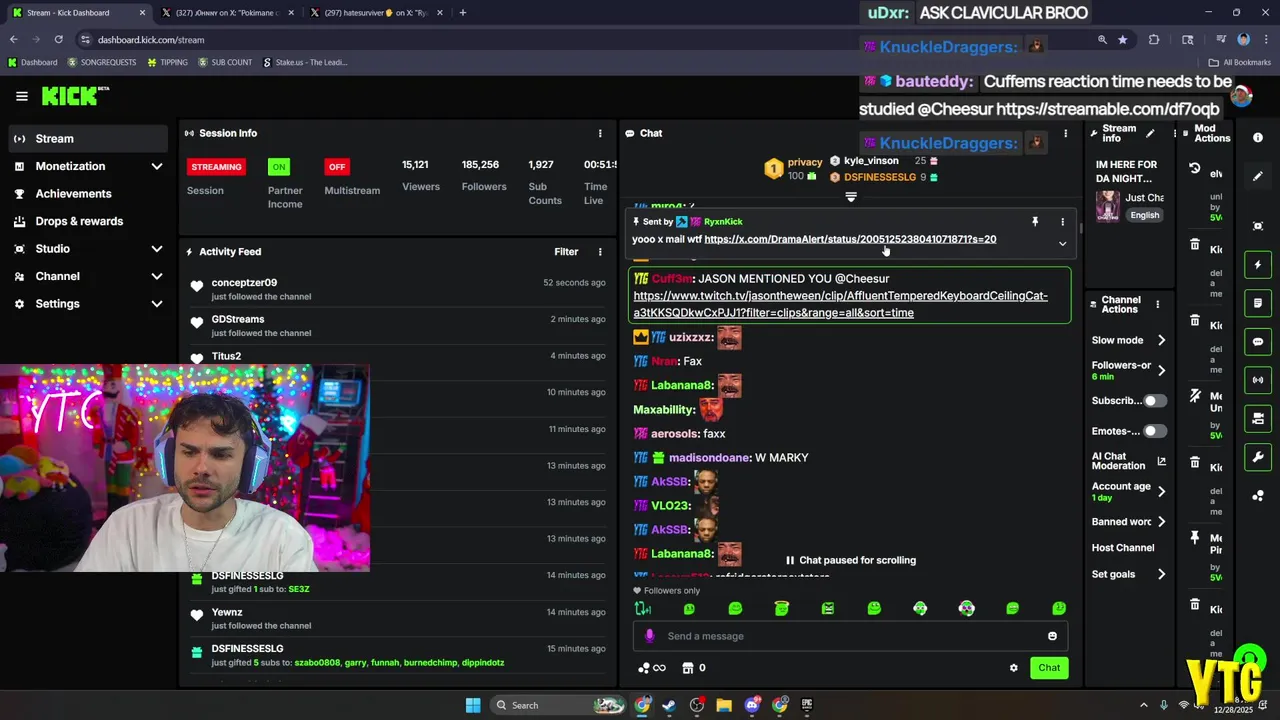Click the Windows taskbar Search box

pos(558,705)
